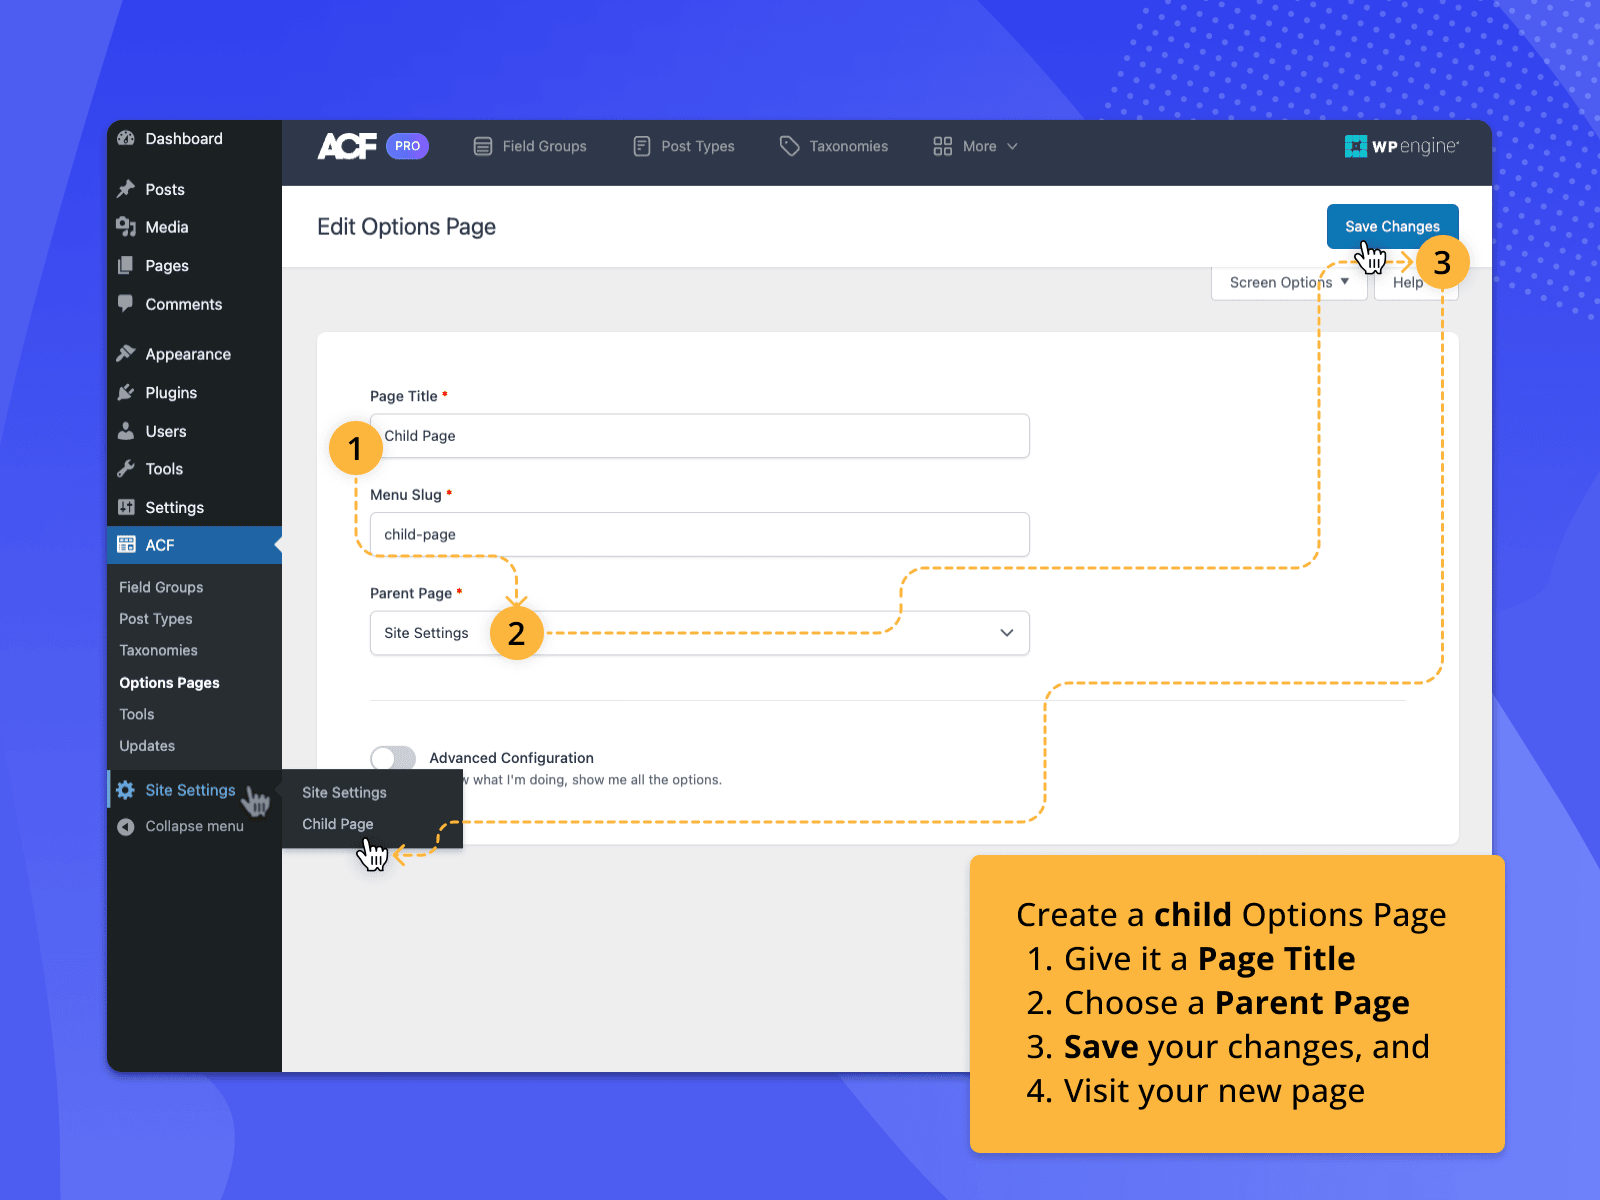Enable the Advanced Configuration toggle
Viewport: 1600px width, 1200px height.
[393, 758]
